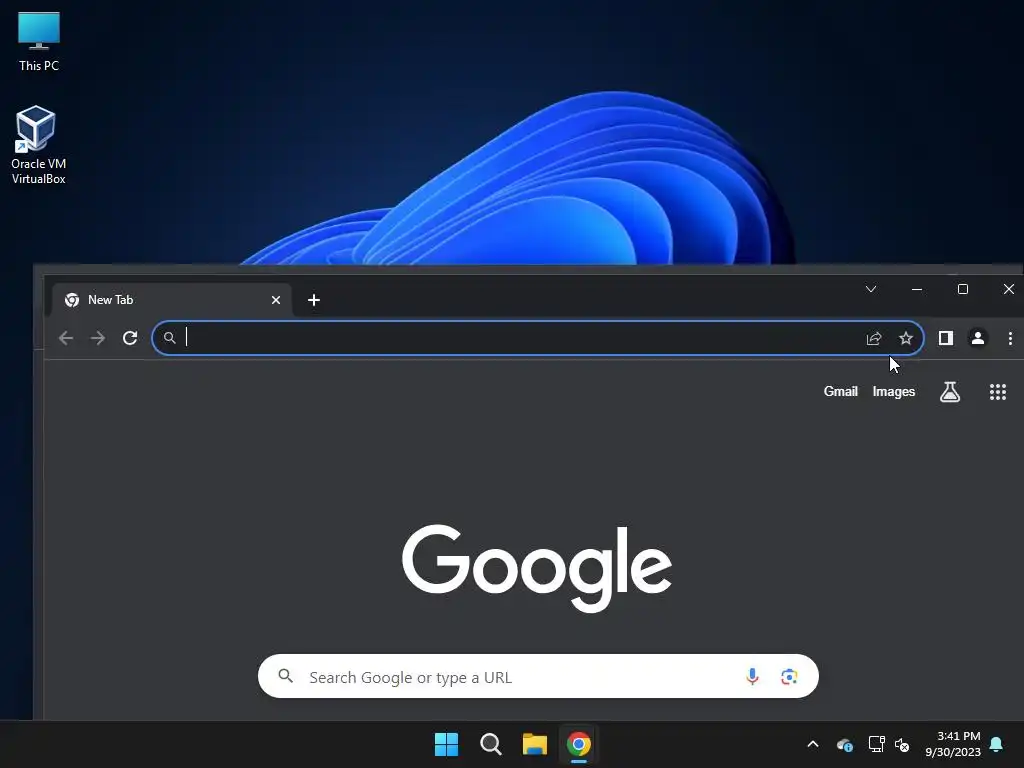Screen dimensions: 1024x768
Task: Open the Chrome profile avatar menu
Action: [x=978, y=338]
